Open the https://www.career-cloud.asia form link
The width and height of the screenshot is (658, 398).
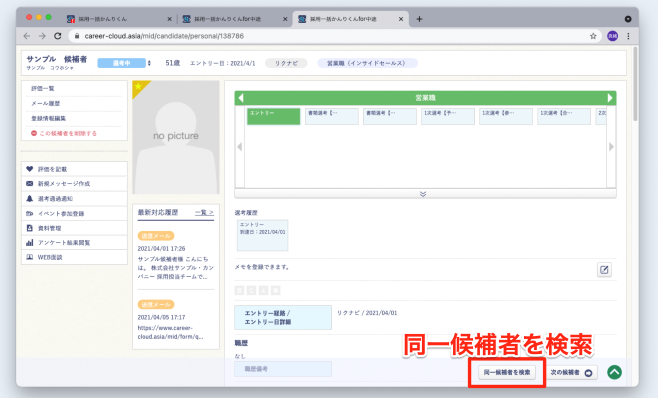pyautogui.click(x=170, y=332)
